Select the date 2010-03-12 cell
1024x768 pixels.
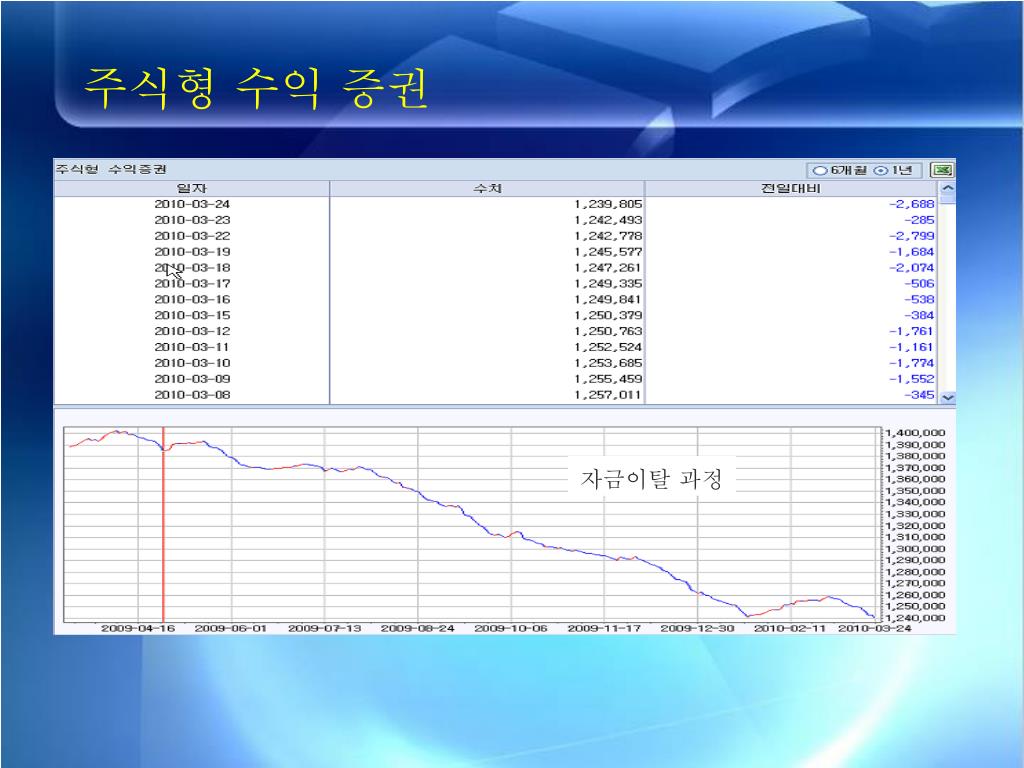coord(192,331)
